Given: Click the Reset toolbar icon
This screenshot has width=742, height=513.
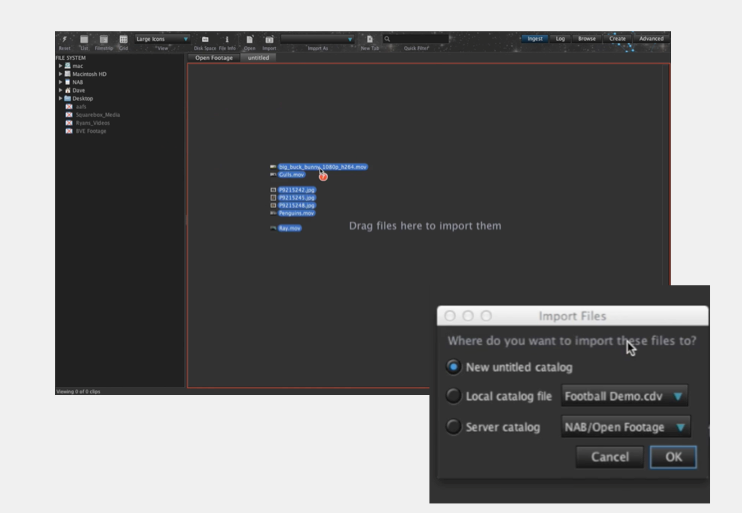Looking at the screenshot, I should [x=64, y=39].
